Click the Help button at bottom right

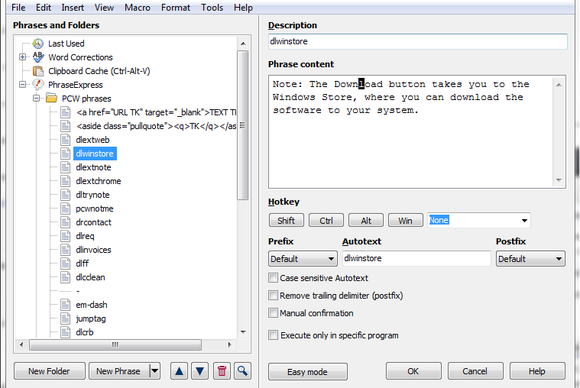[x=537, y=371]
